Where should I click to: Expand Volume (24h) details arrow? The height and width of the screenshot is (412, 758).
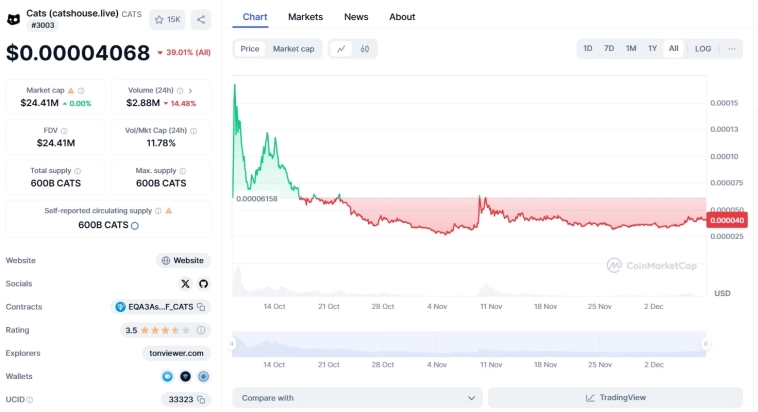[190, 90]
